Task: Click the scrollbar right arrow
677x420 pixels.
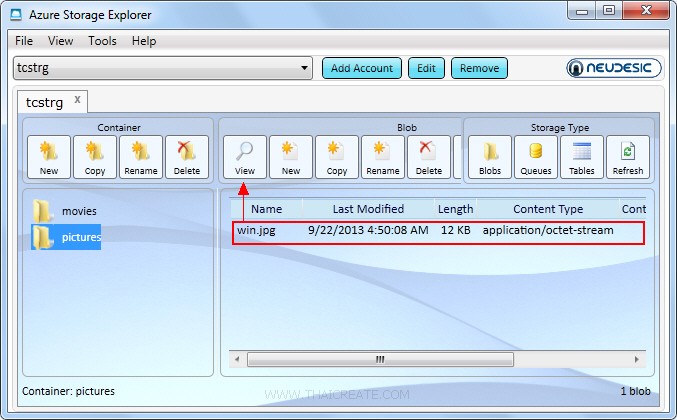Action: tap(637, 359)
